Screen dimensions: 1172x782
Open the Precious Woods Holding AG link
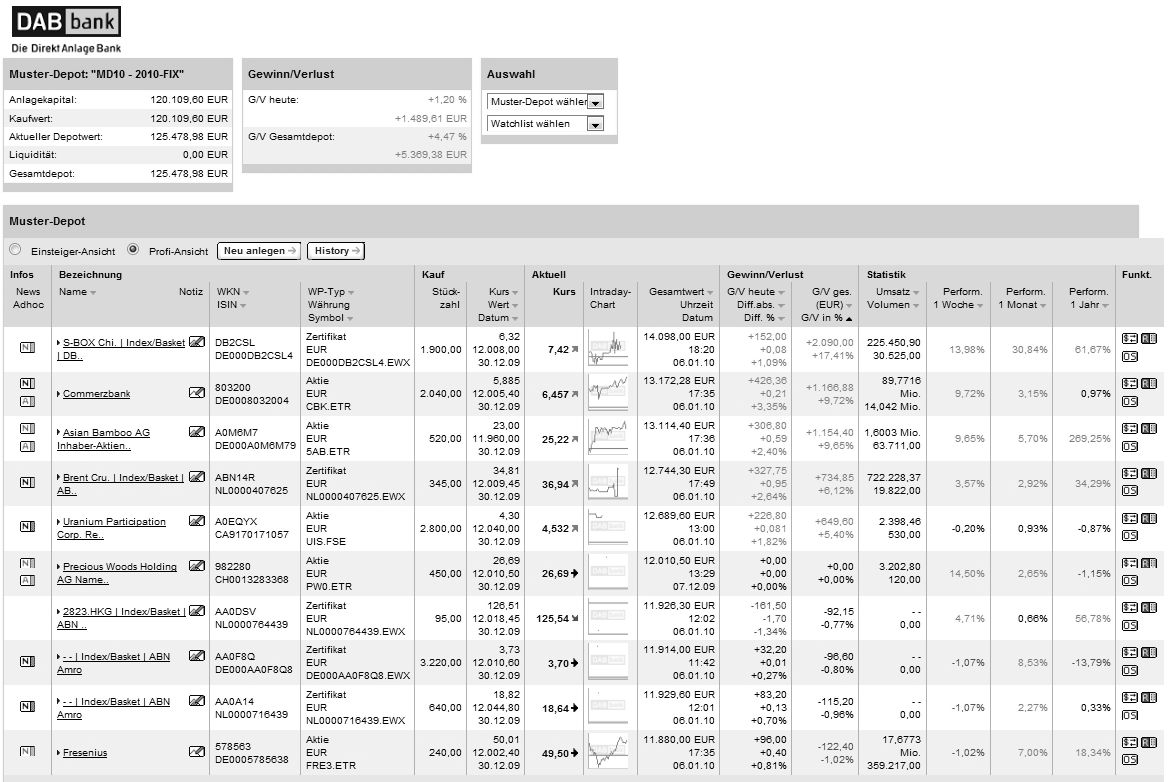tap(117, 573)
